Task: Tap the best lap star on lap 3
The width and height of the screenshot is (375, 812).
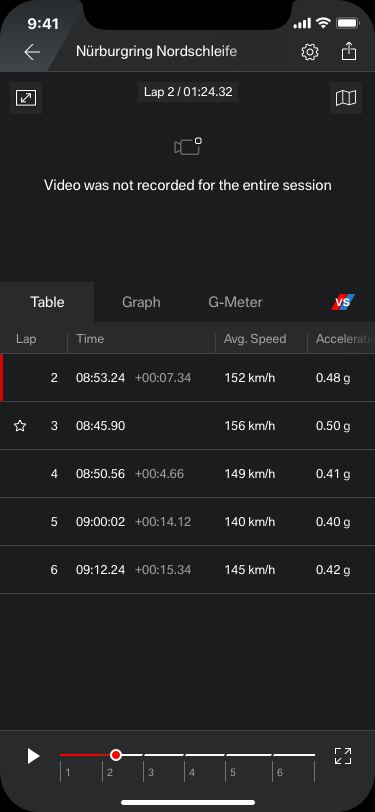Action: pyautogui.click(x=20, y=426)
